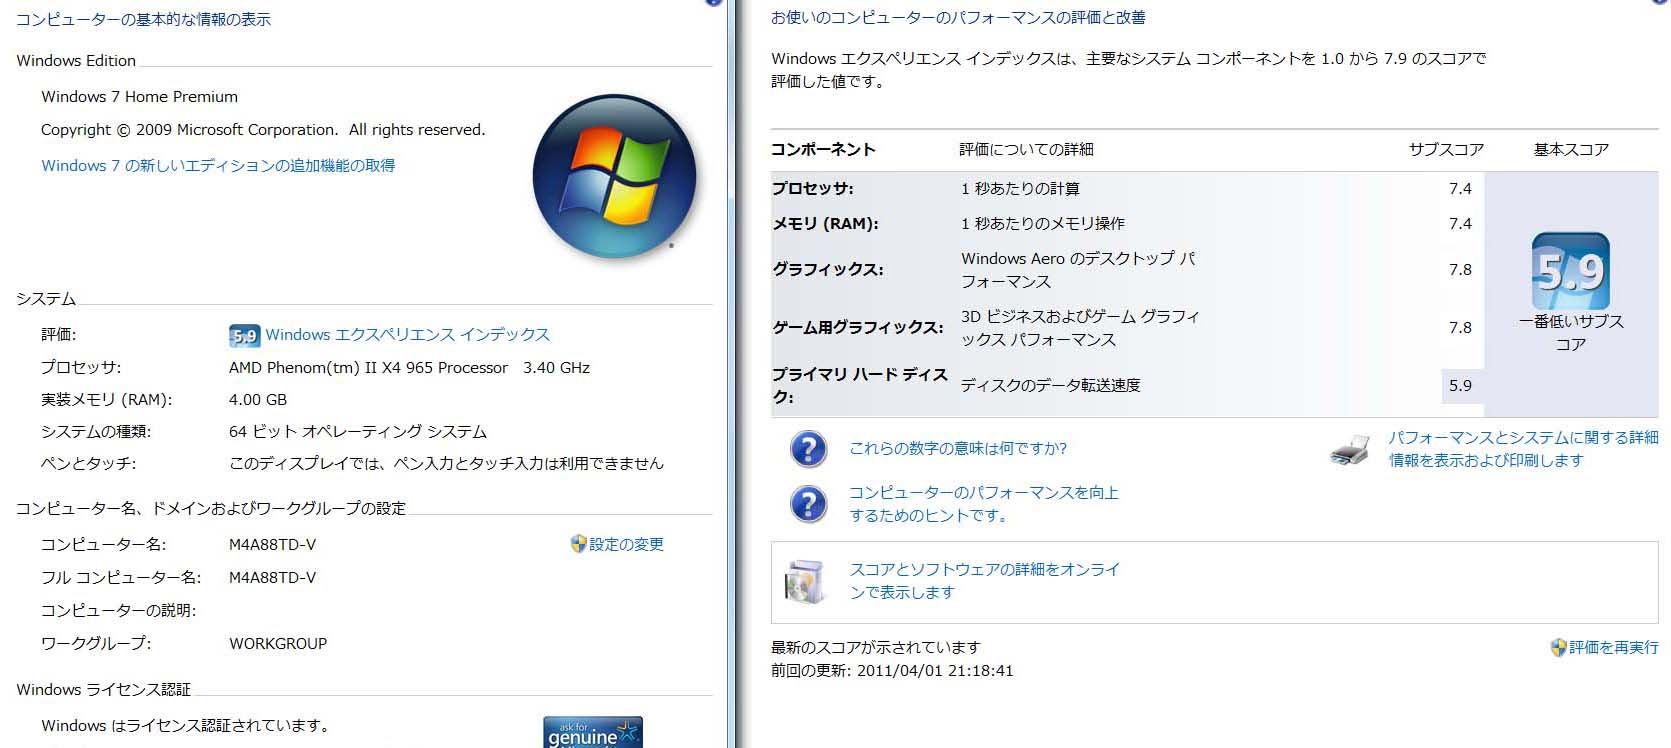This screenshot has width=1671, height=748.
Task: Click the help icon beside コンピューターのパフォーマンスを向上
Action: click(808, 504)
